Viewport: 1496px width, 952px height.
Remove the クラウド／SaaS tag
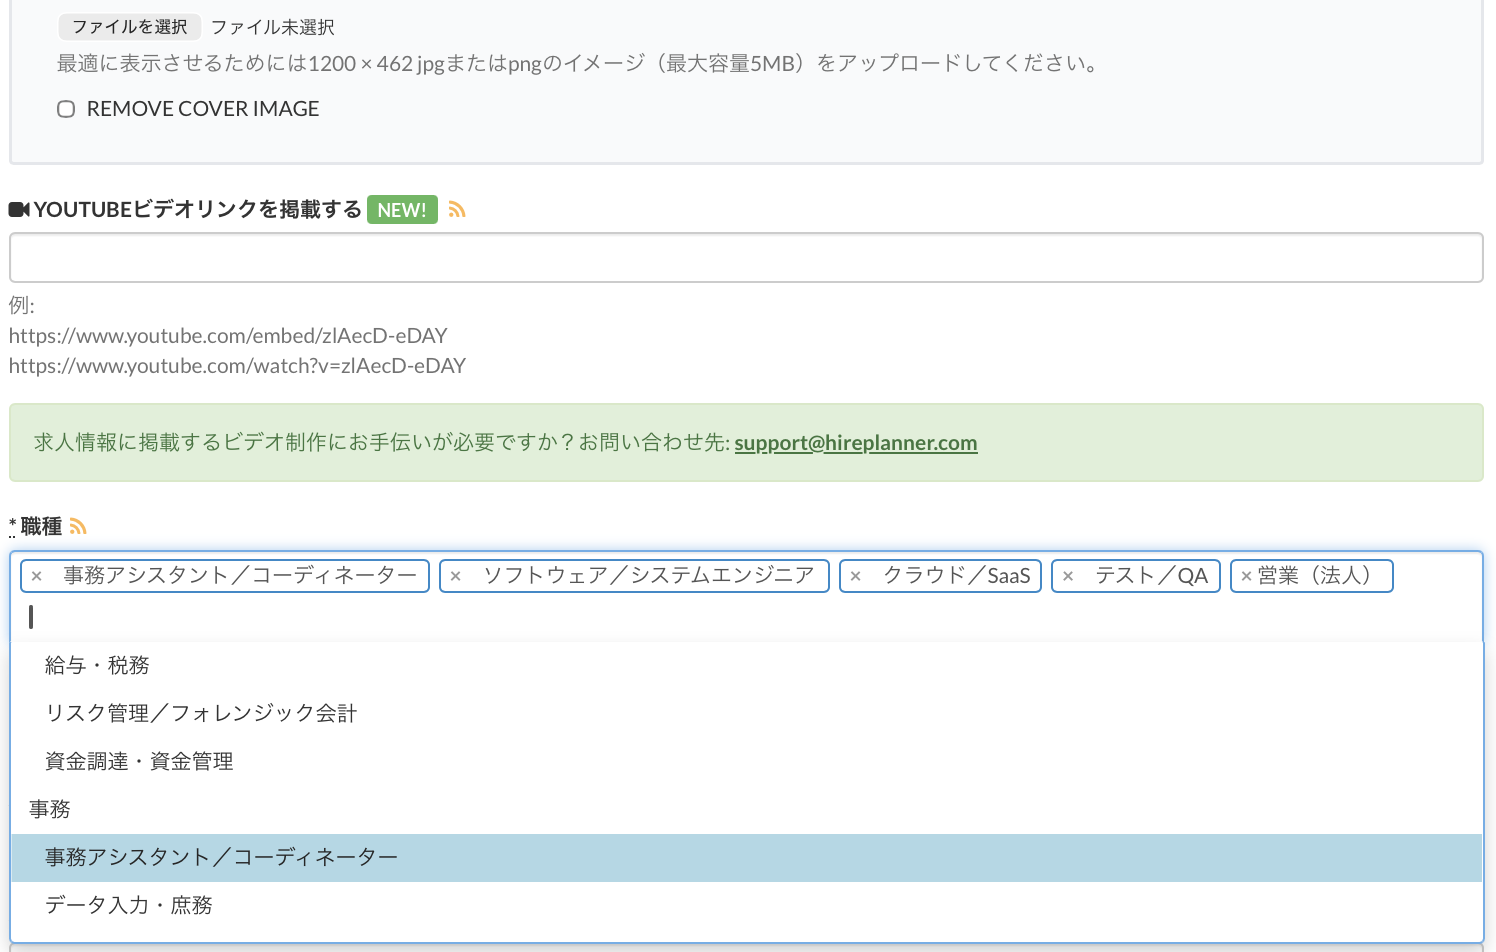[x=856, y=576]
